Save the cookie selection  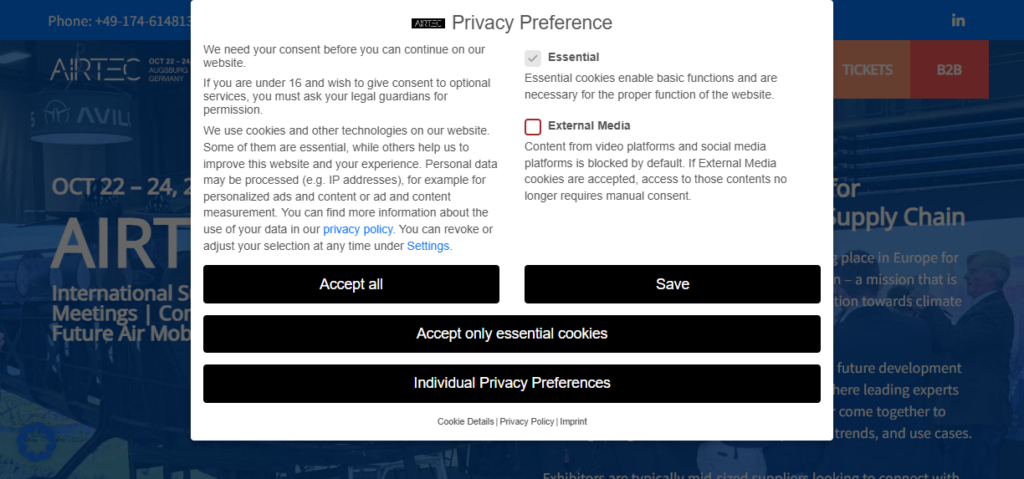tap(673, 284)
